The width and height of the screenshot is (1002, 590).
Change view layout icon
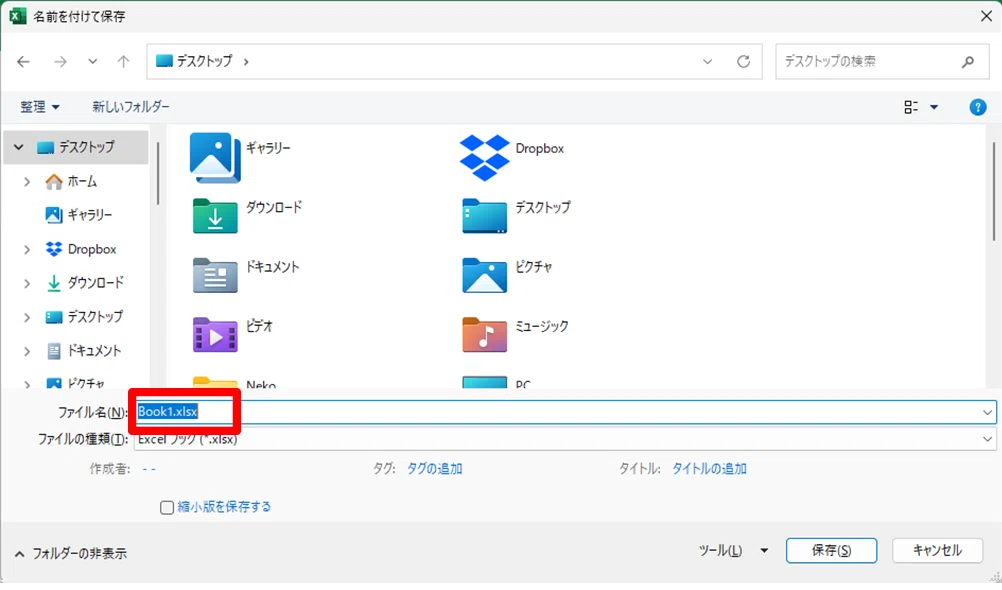pos(911,107)
